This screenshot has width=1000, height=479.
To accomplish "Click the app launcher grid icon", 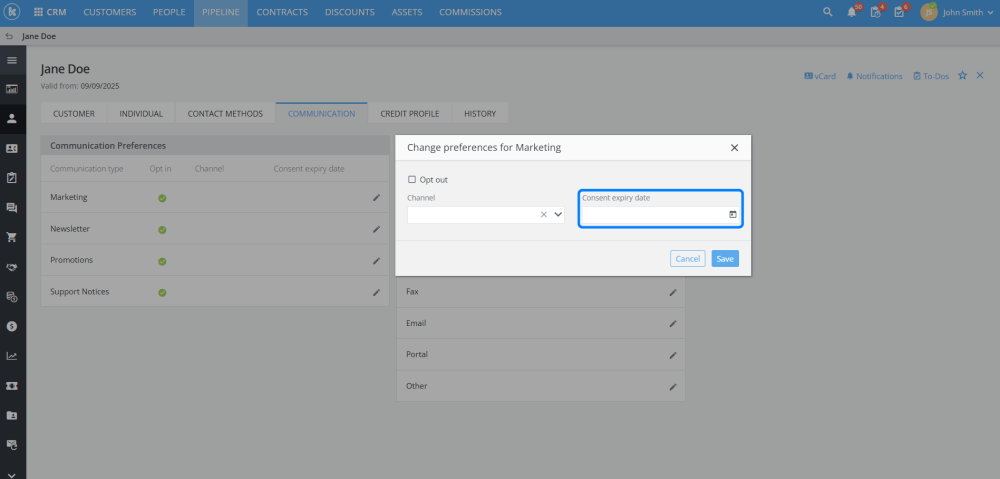I will pos(38,12).
